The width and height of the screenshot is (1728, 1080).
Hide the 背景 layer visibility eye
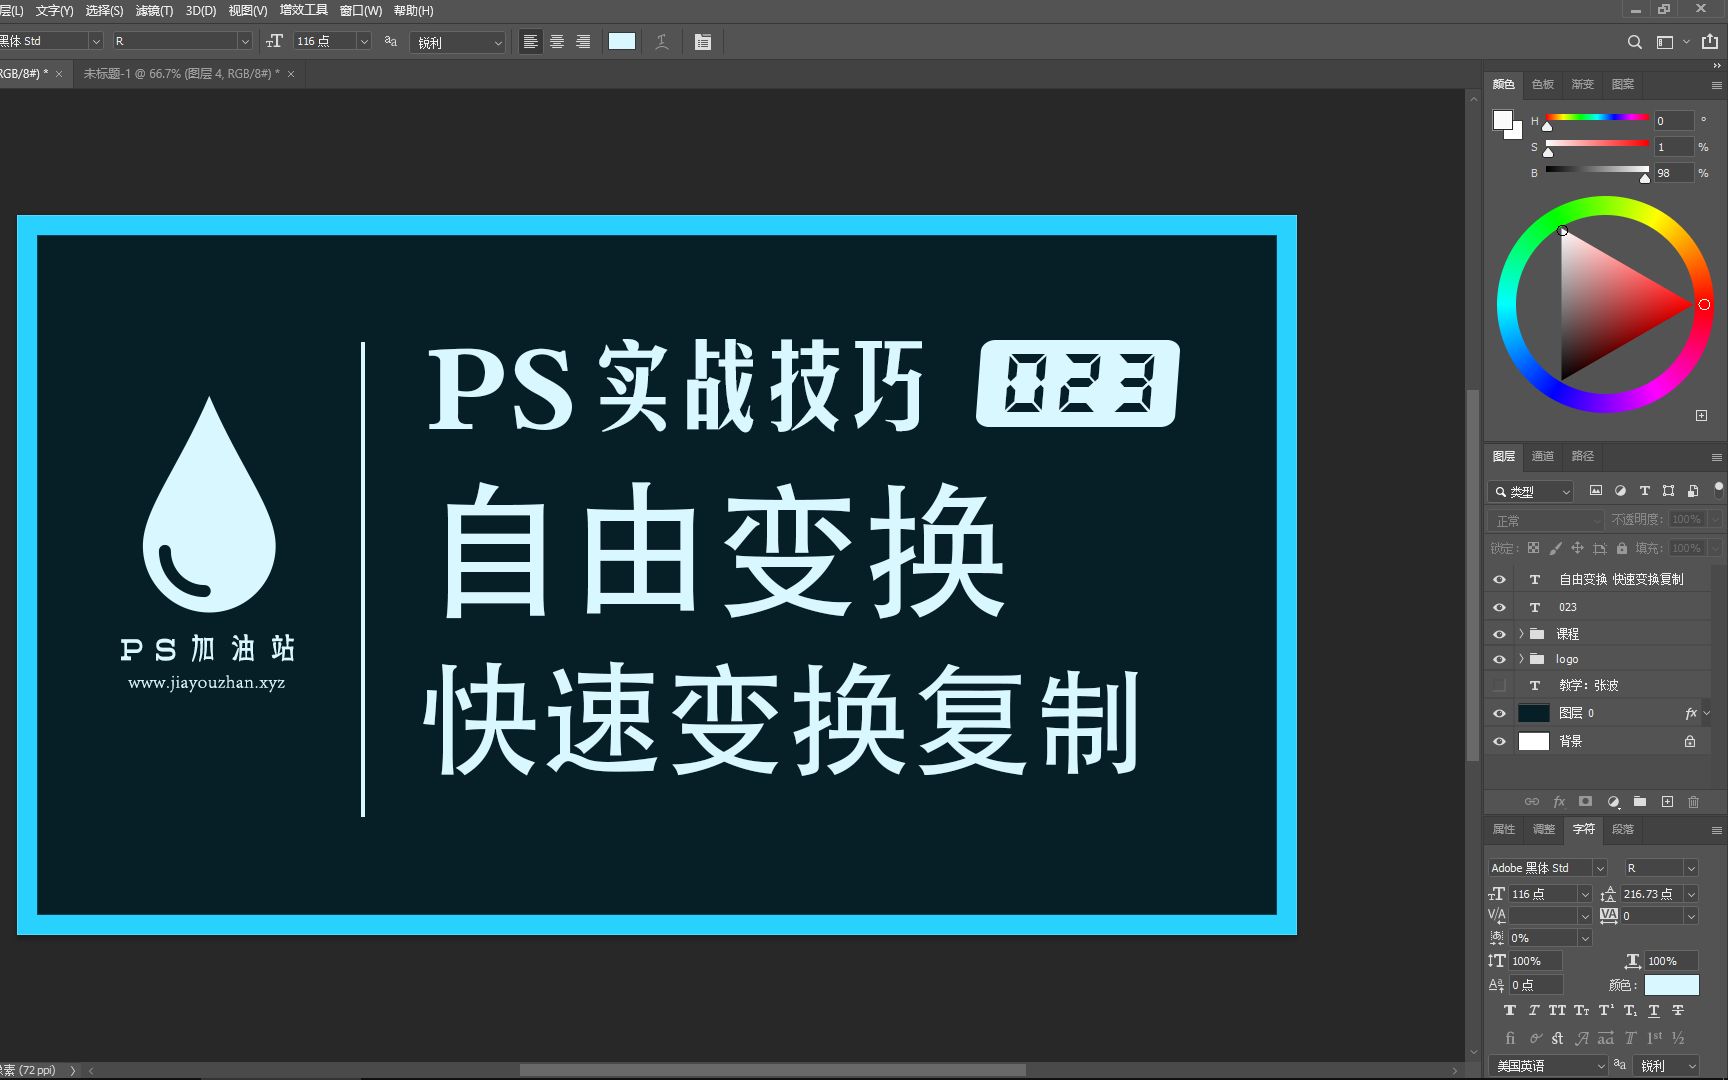pos(1499,741)
